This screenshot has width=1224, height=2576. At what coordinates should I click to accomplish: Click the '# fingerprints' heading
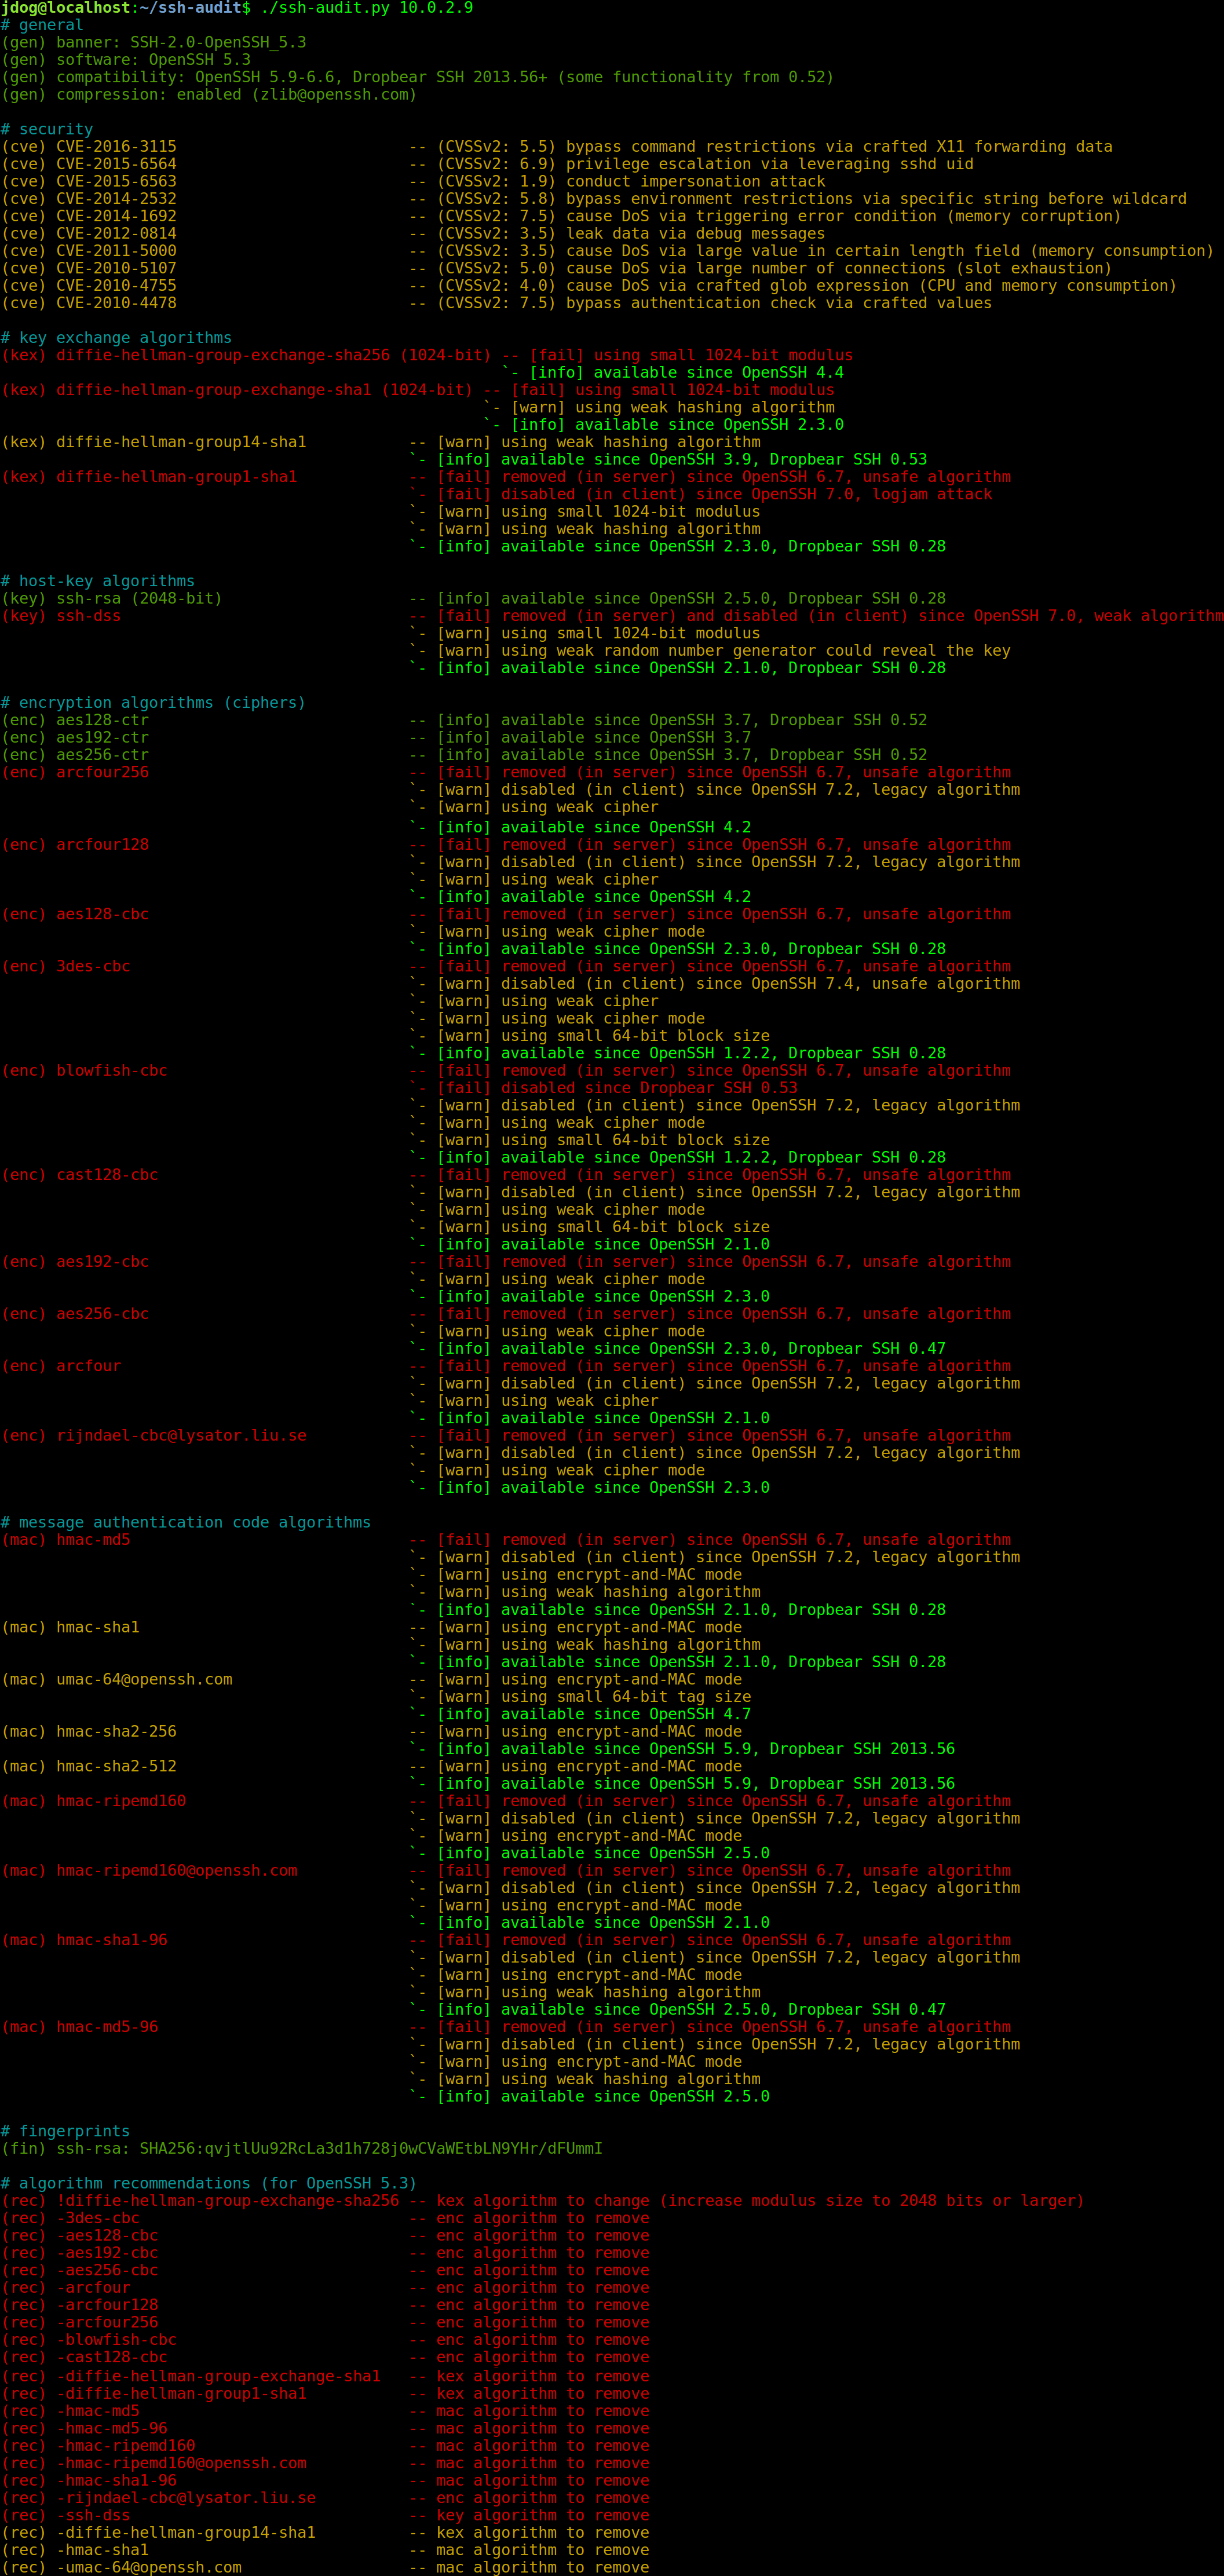point(65,2131)
